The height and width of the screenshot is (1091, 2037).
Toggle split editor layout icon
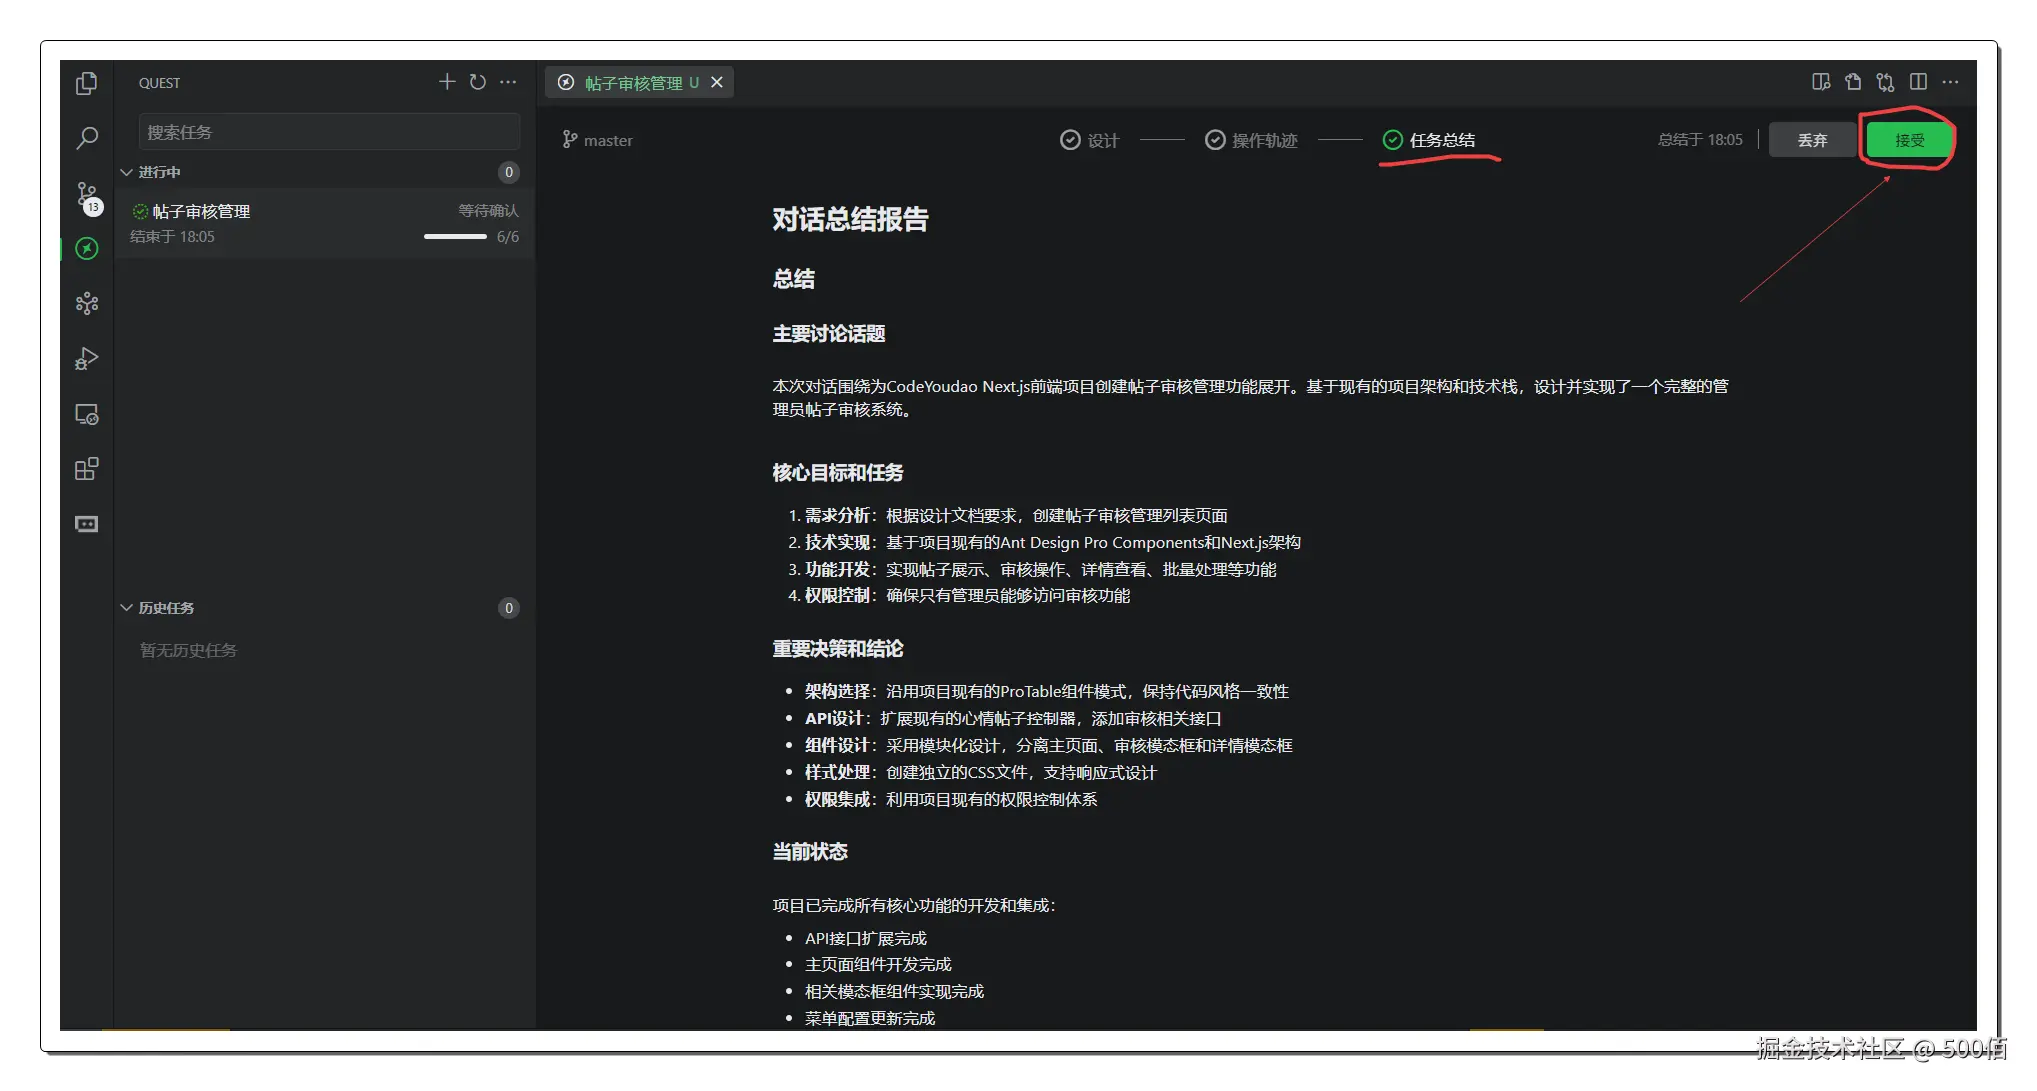click(1918, 82)
